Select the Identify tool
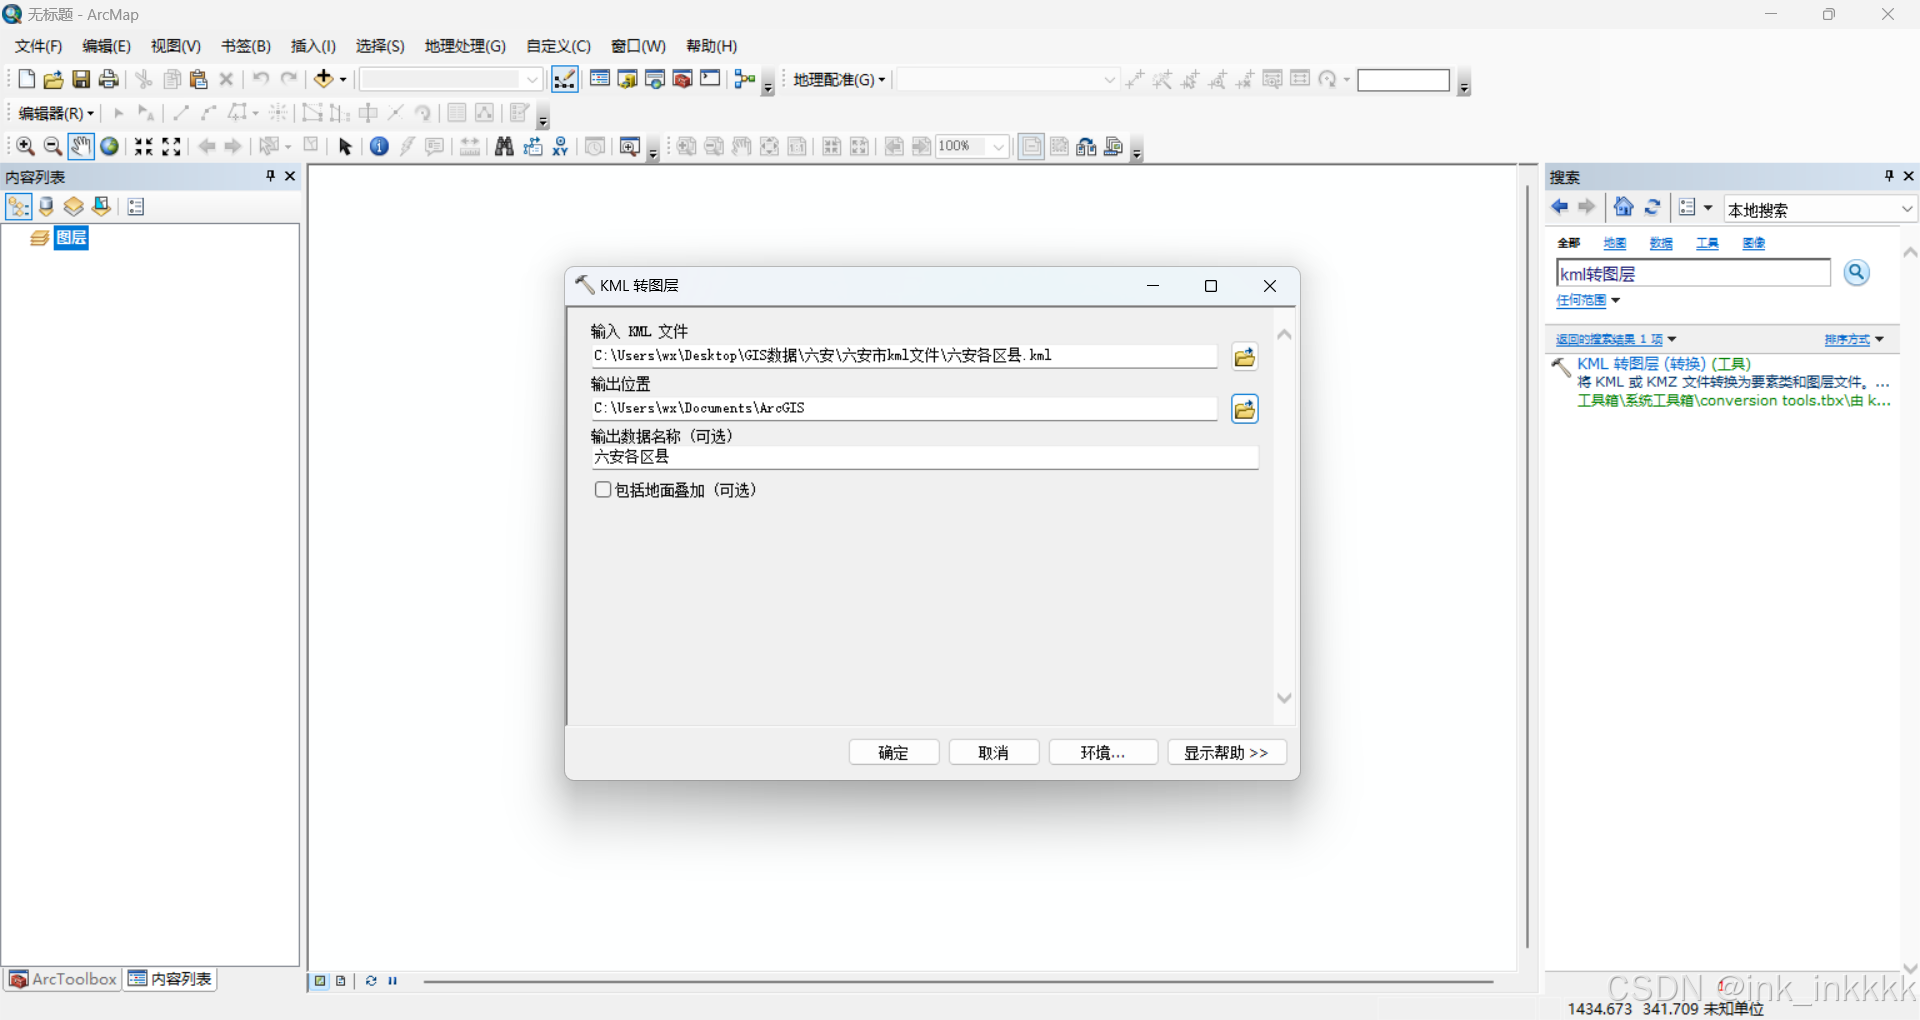The width and height of the screenshot is (1920, 1020). [x=379, y=147]
